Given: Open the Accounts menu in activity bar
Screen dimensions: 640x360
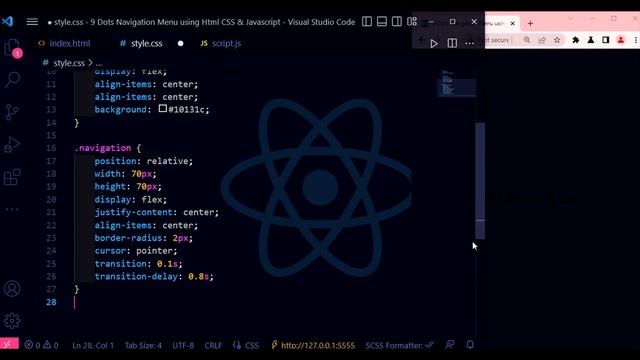Looking at the screenshot, I should pyautogui.click(x=12, y=289).
